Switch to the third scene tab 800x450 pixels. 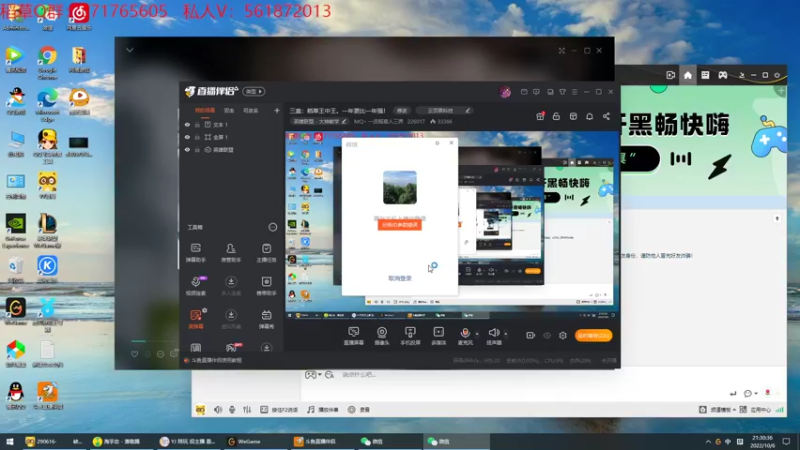pyautogui.click(x=251, y=110)
